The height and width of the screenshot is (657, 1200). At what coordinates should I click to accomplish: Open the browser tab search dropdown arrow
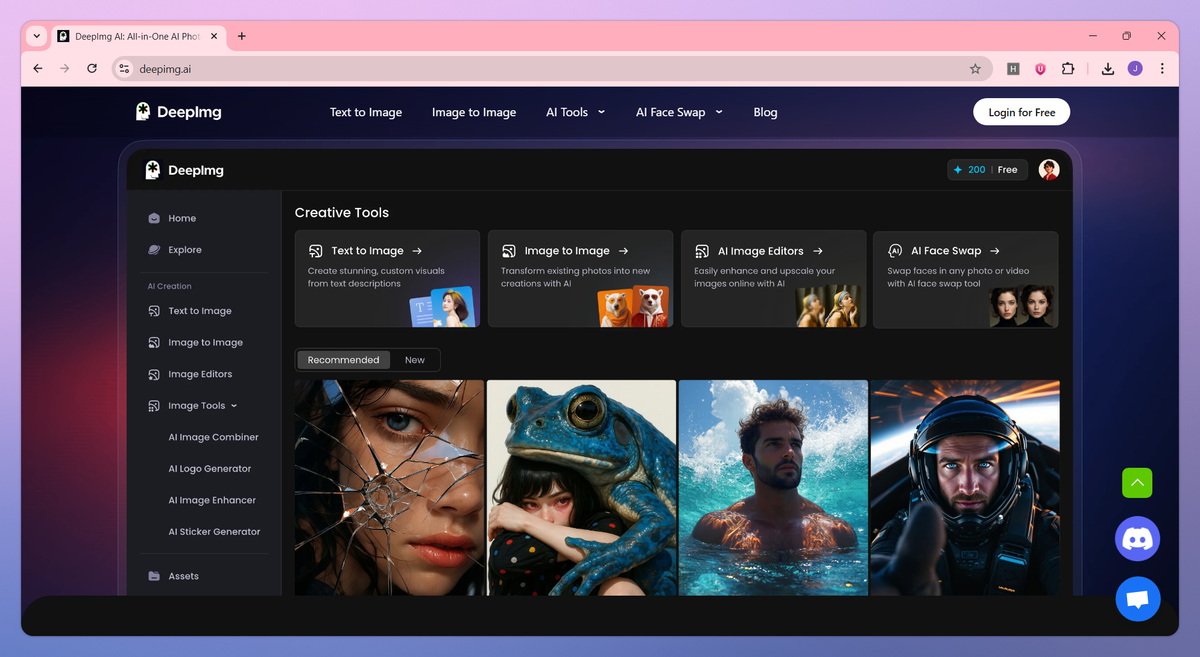37,36
